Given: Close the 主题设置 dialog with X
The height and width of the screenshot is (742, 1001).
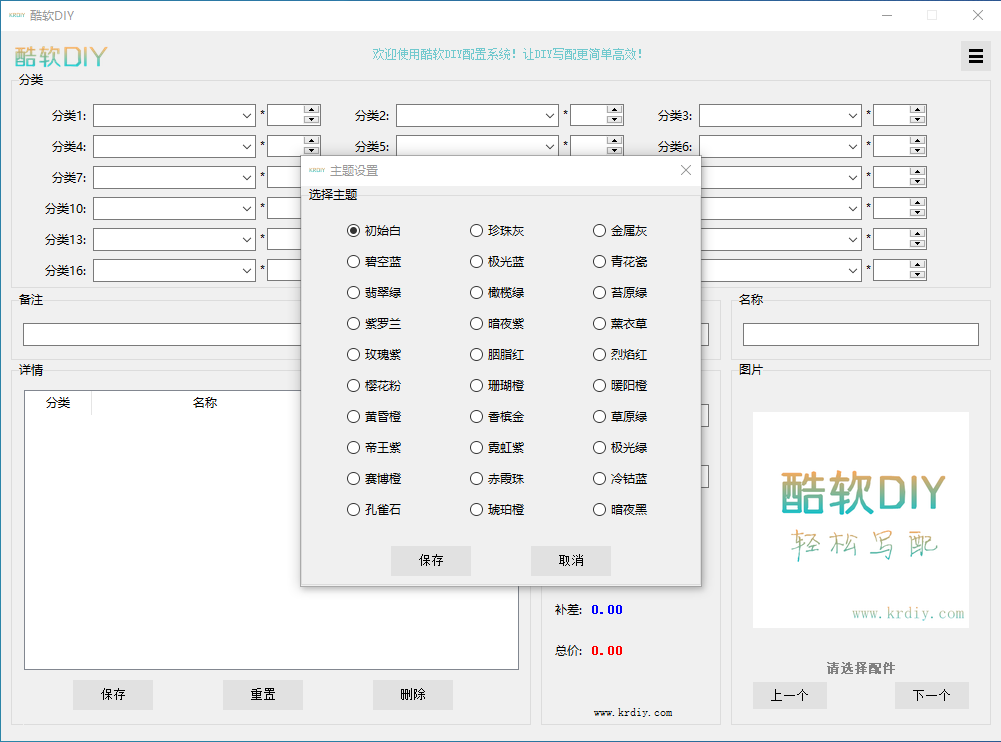Looking at the screenshot, I should [686, 170].
